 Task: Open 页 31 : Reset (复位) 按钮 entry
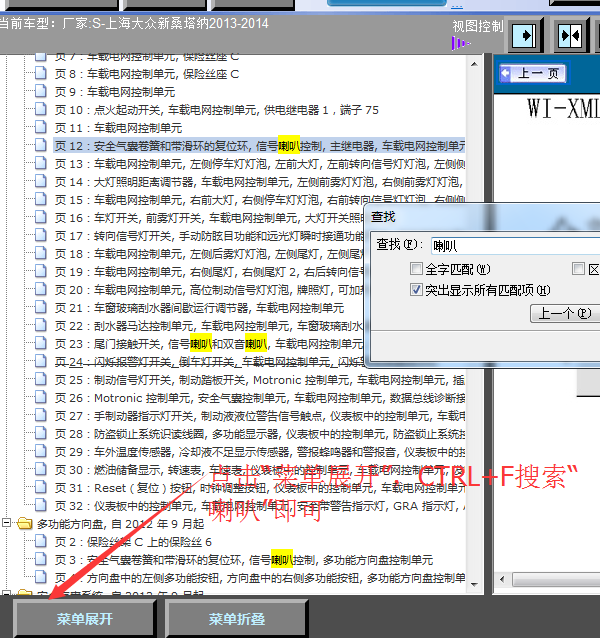[x=260, y=488]
